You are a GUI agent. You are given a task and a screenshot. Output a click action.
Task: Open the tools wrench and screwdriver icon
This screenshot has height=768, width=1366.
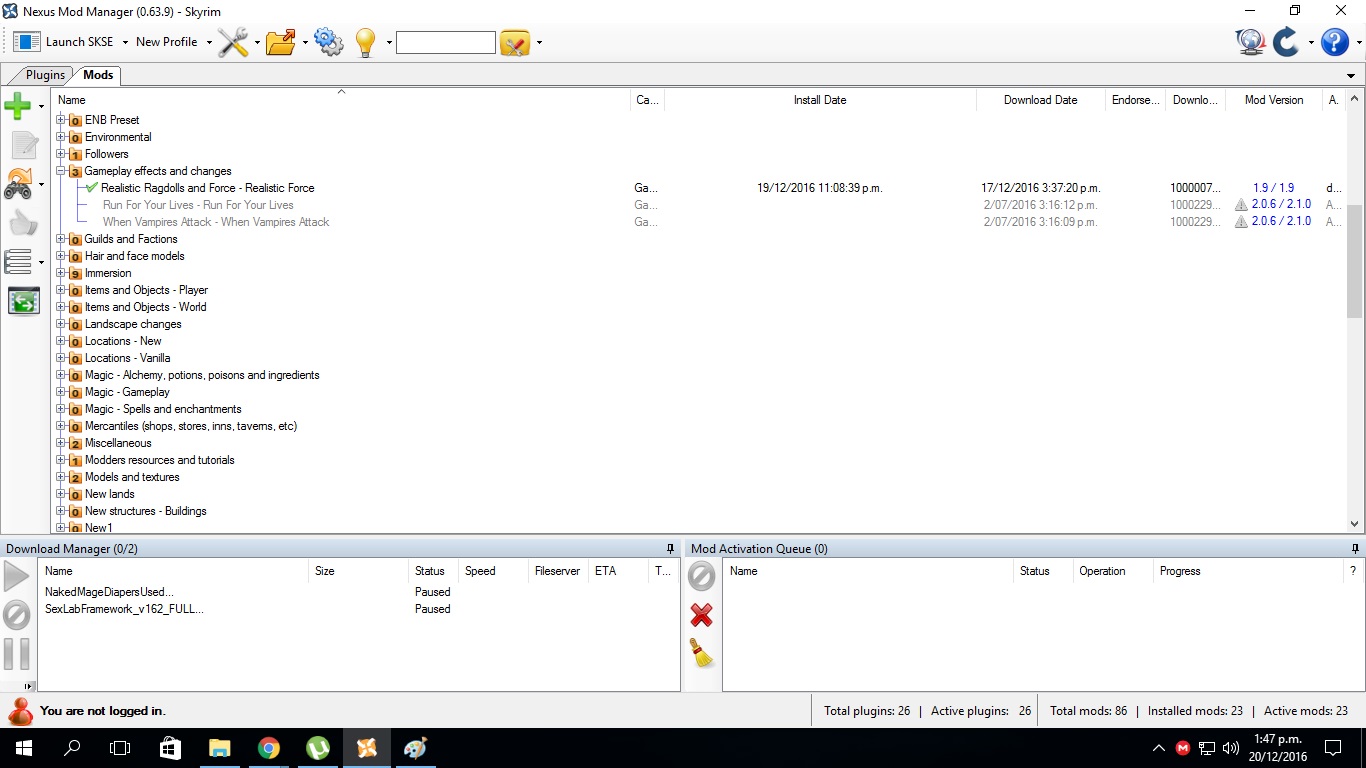pos(233,42)
